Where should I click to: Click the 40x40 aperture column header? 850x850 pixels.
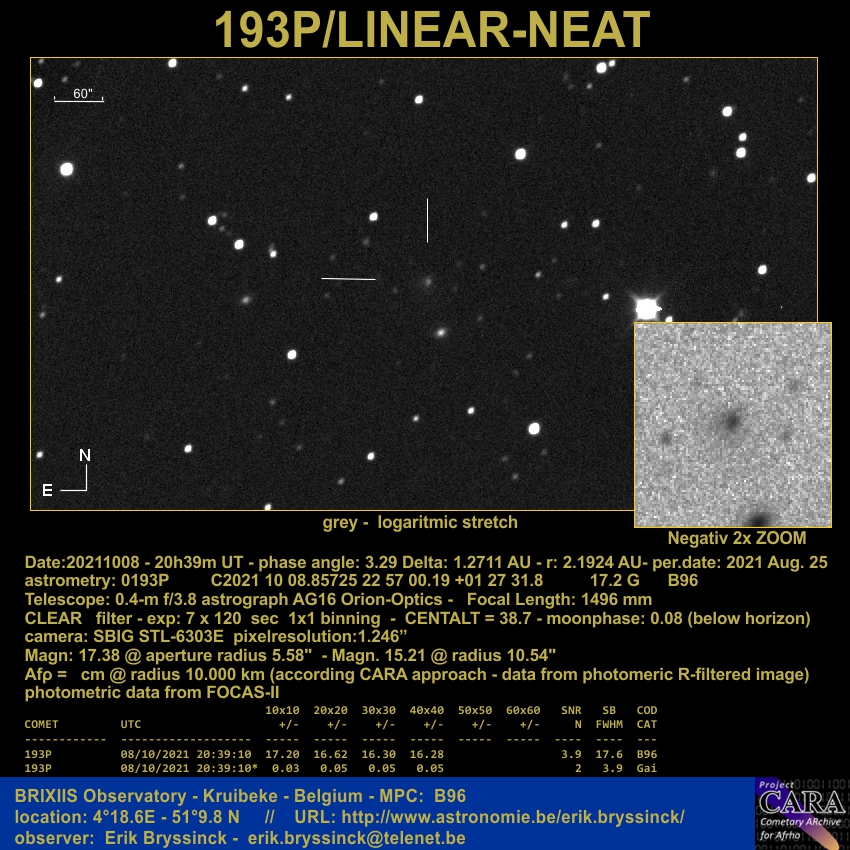pos(427,710)
